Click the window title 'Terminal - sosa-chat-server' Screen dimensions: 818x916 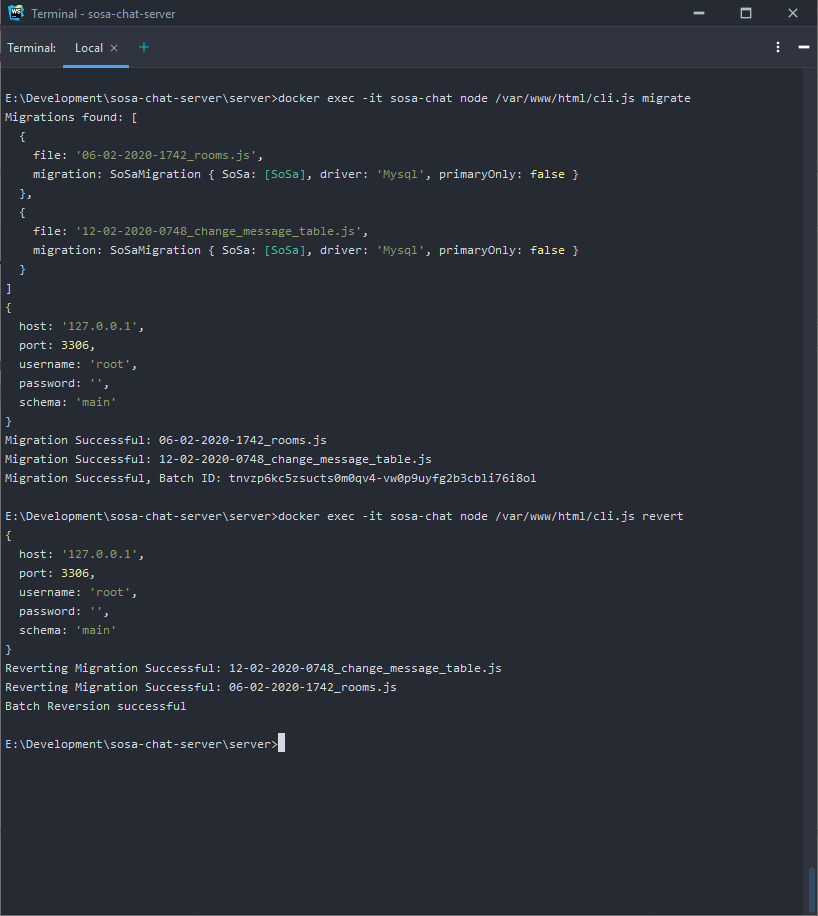pyautogui.click(x=103, y=13)
